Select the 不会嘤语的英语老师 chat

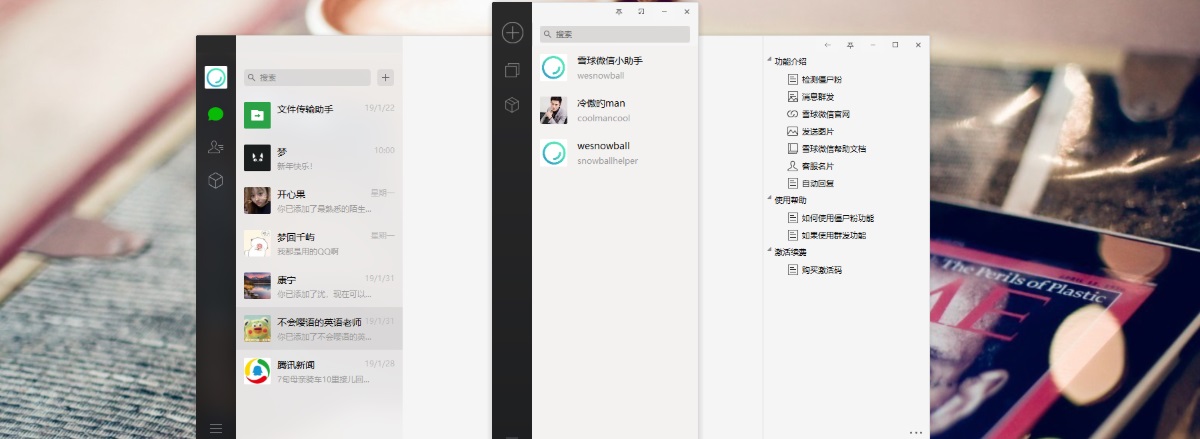[319, 328]
